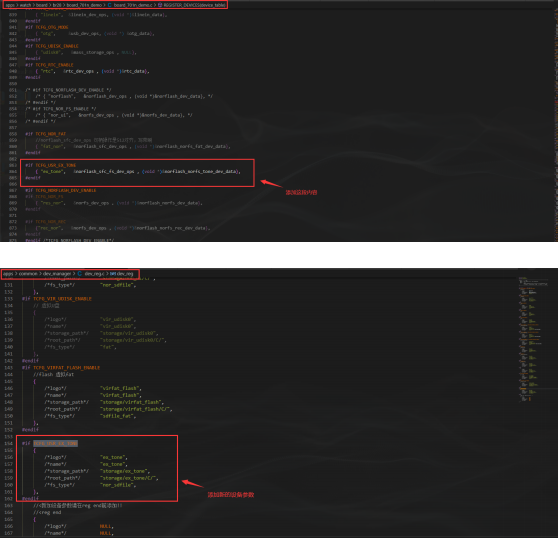Click the TCFG_RTC_ENABLE macro
Viewport: 558px width, 538px height.
[x=54, y=65]
